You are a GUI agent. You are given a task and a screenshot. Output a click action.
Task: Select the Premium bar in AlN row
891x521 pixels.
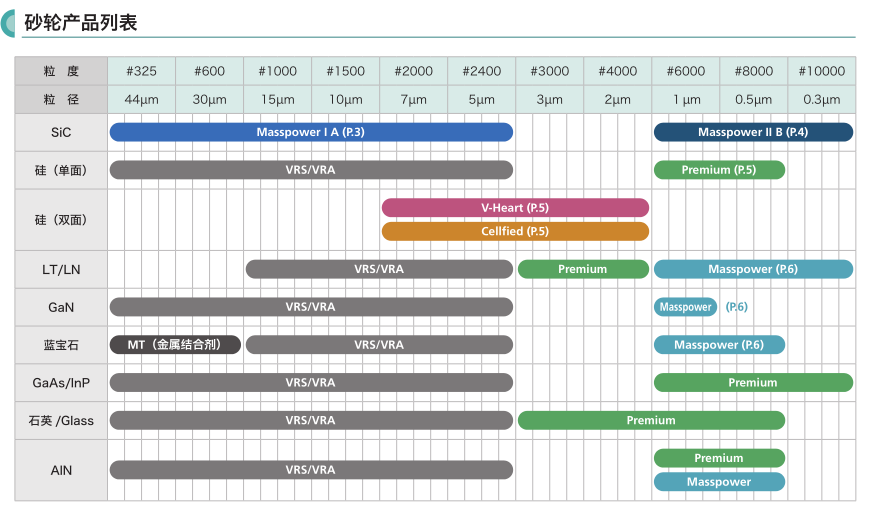coord(719,458)
